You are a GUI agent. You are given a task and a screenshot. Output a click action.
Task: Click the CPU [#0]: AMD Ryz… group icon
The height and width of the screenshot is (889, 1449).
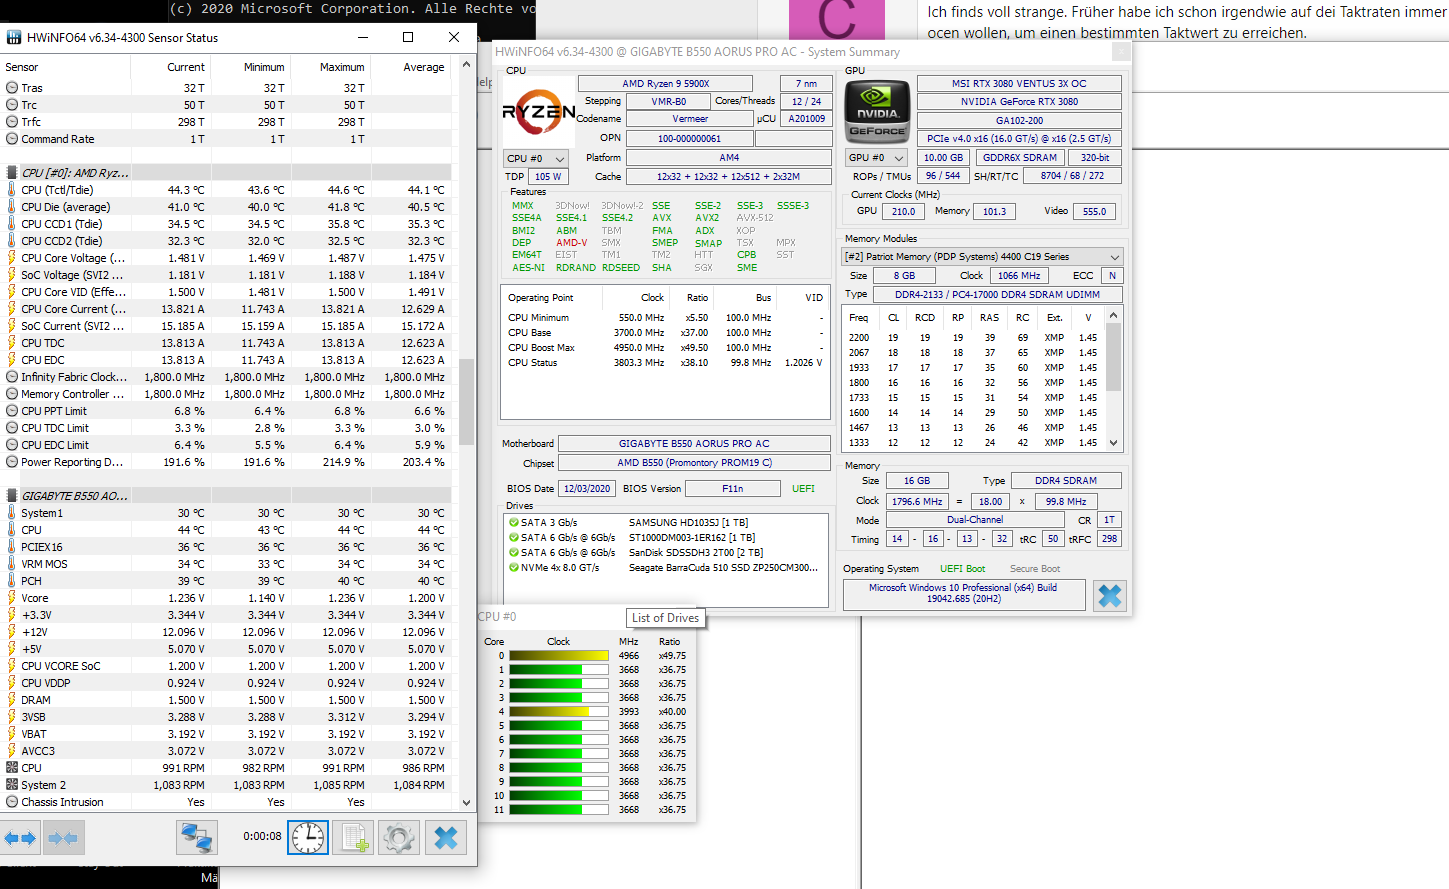tap(12, 173)
